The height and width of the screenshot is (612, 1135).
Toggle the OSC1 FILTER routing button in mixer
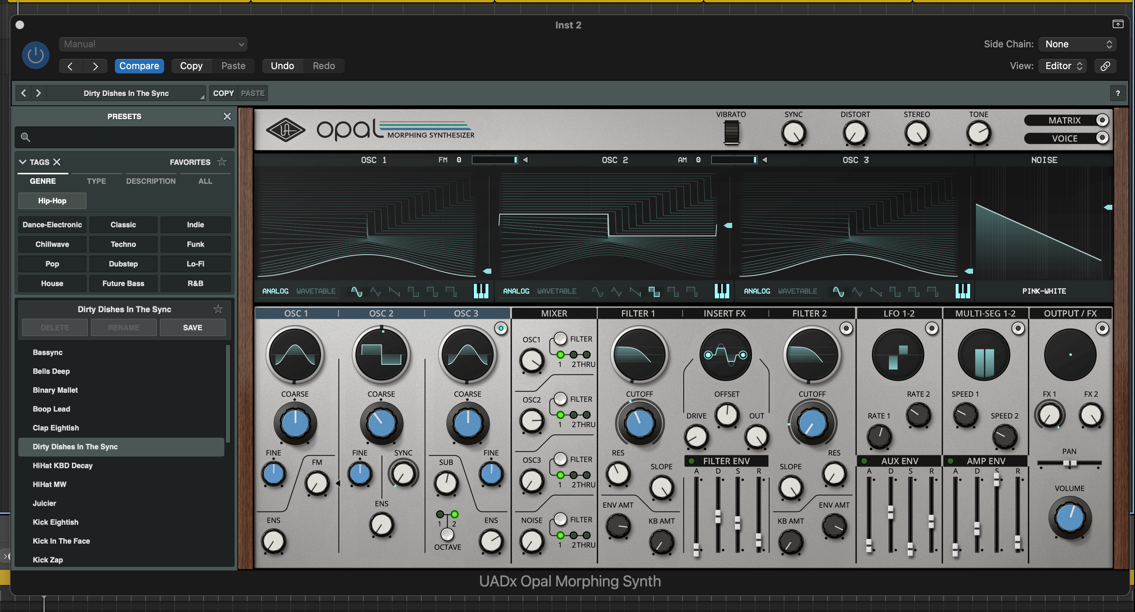(561, 339)
